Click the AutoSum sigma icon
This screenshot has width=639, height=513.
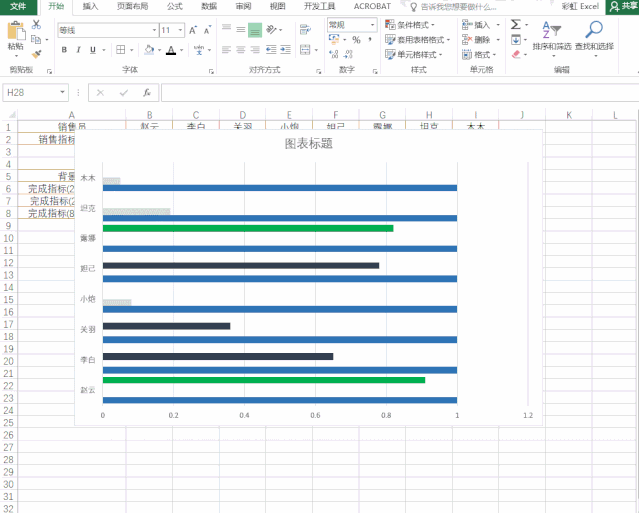click(516, 24)
